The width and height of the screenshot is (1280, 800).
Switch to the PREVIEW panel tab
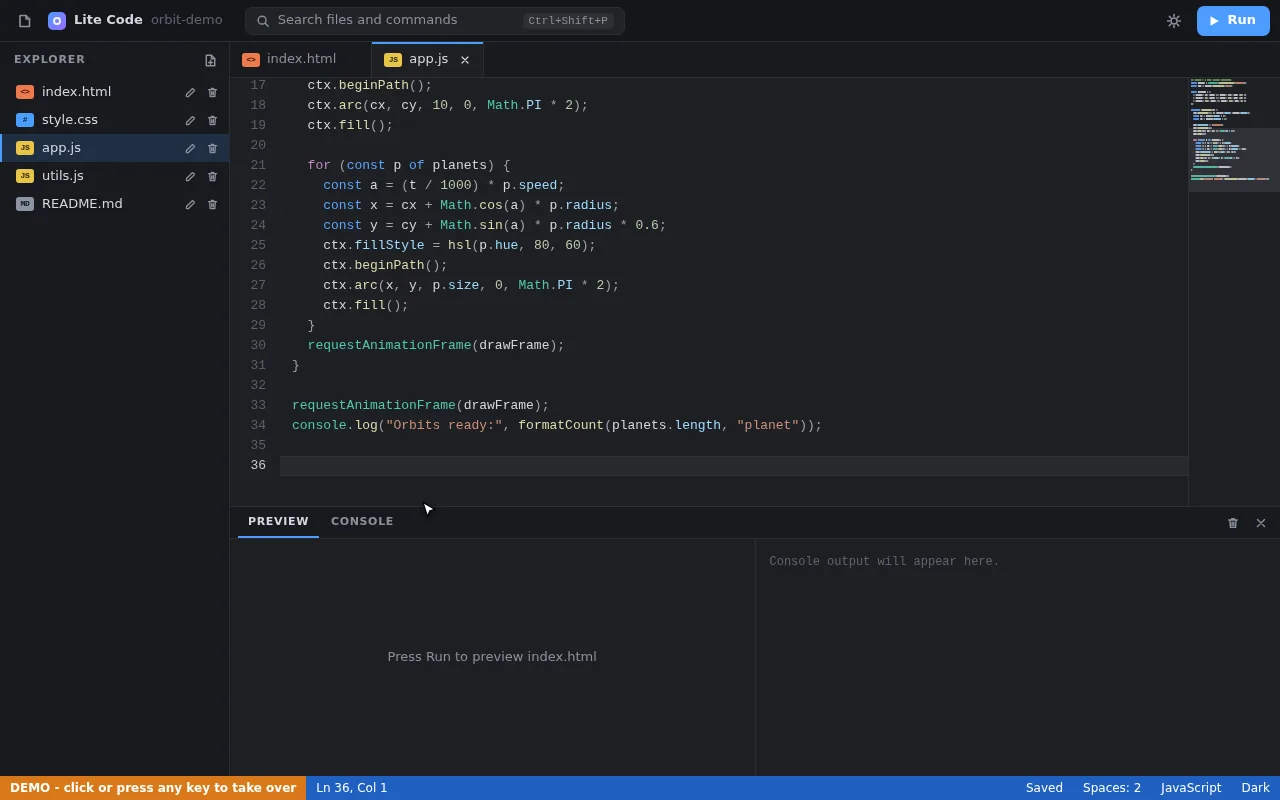278,522
